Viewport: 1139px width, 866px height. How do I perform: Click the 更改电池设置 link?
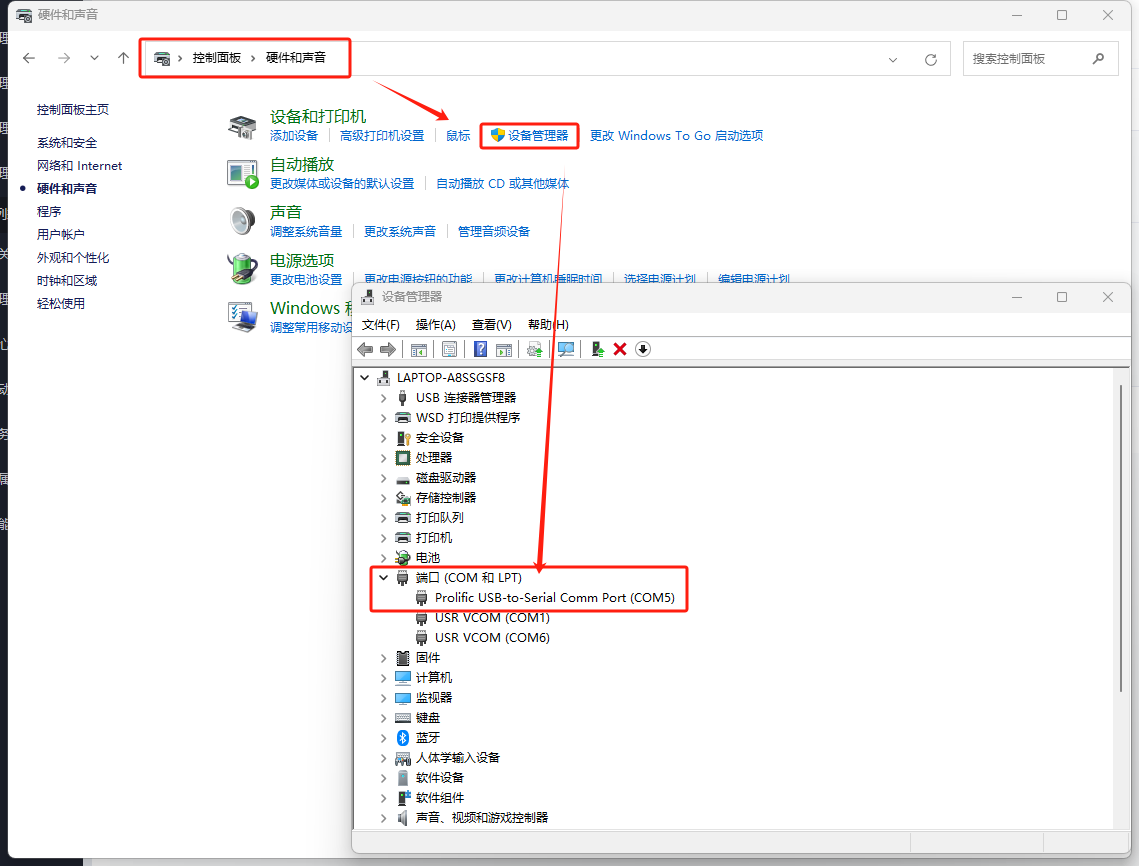pos(306,280)
